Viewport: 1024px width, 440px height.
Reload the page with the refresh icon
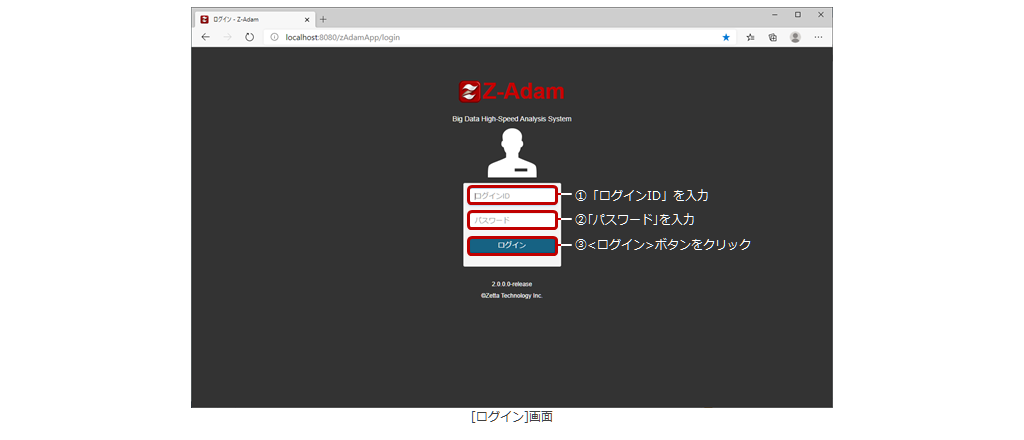coord(249,37)
